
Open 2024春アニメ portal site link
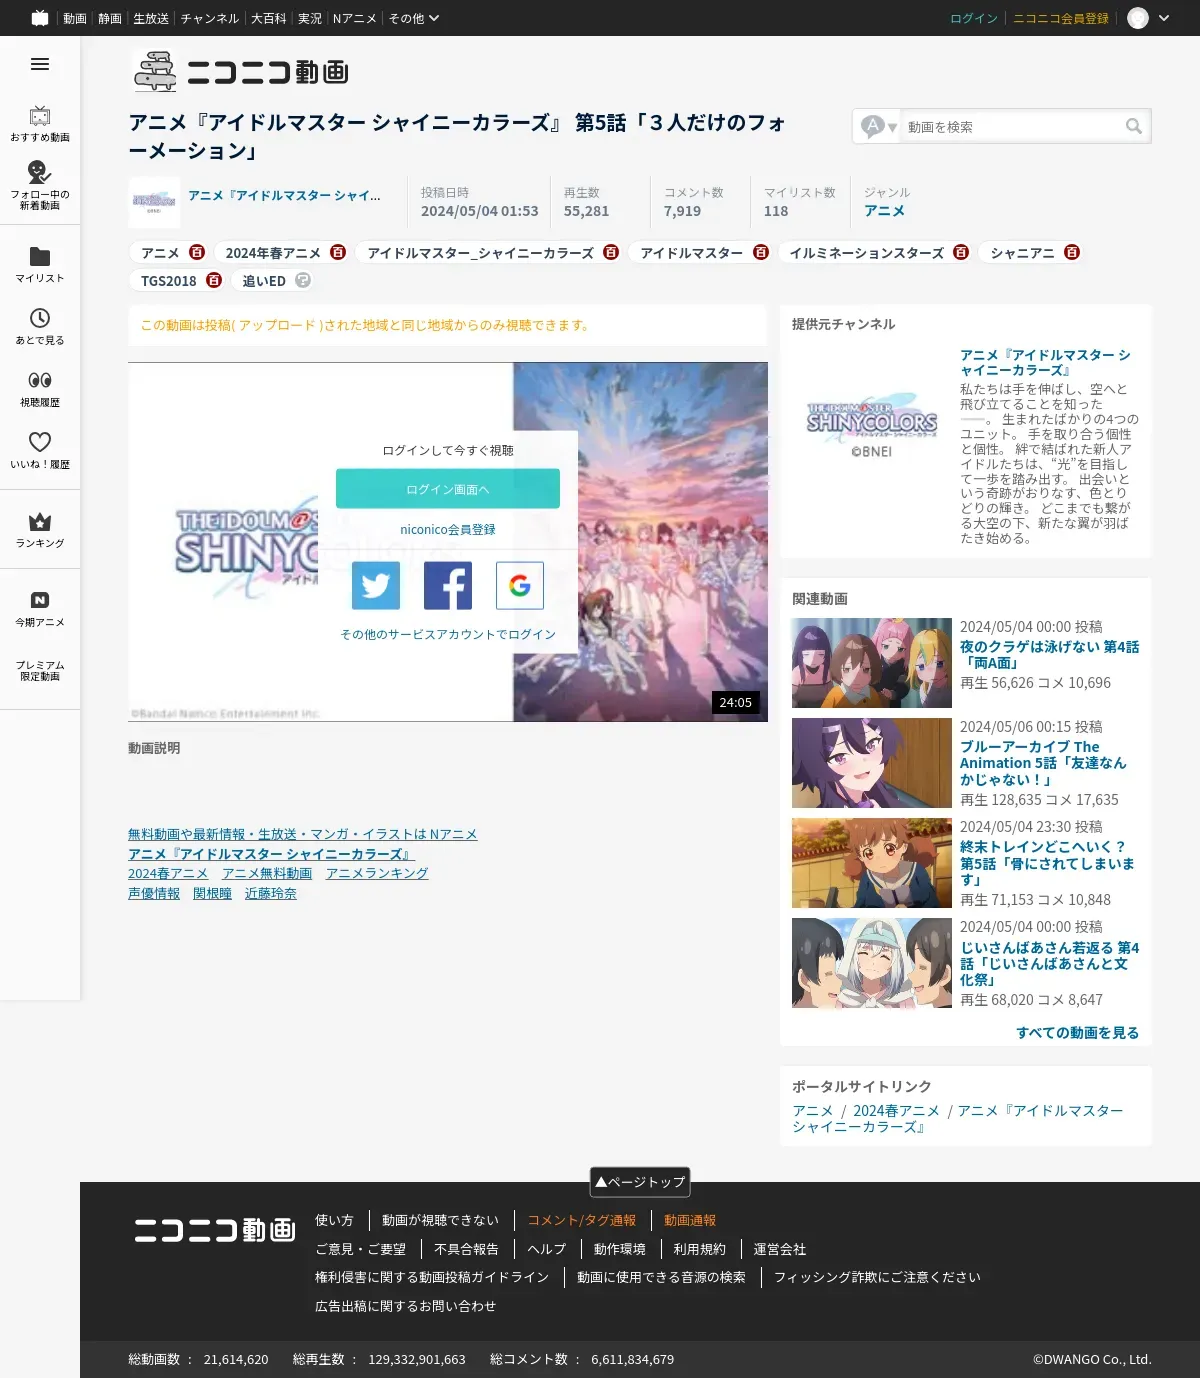pos(896,1110)
